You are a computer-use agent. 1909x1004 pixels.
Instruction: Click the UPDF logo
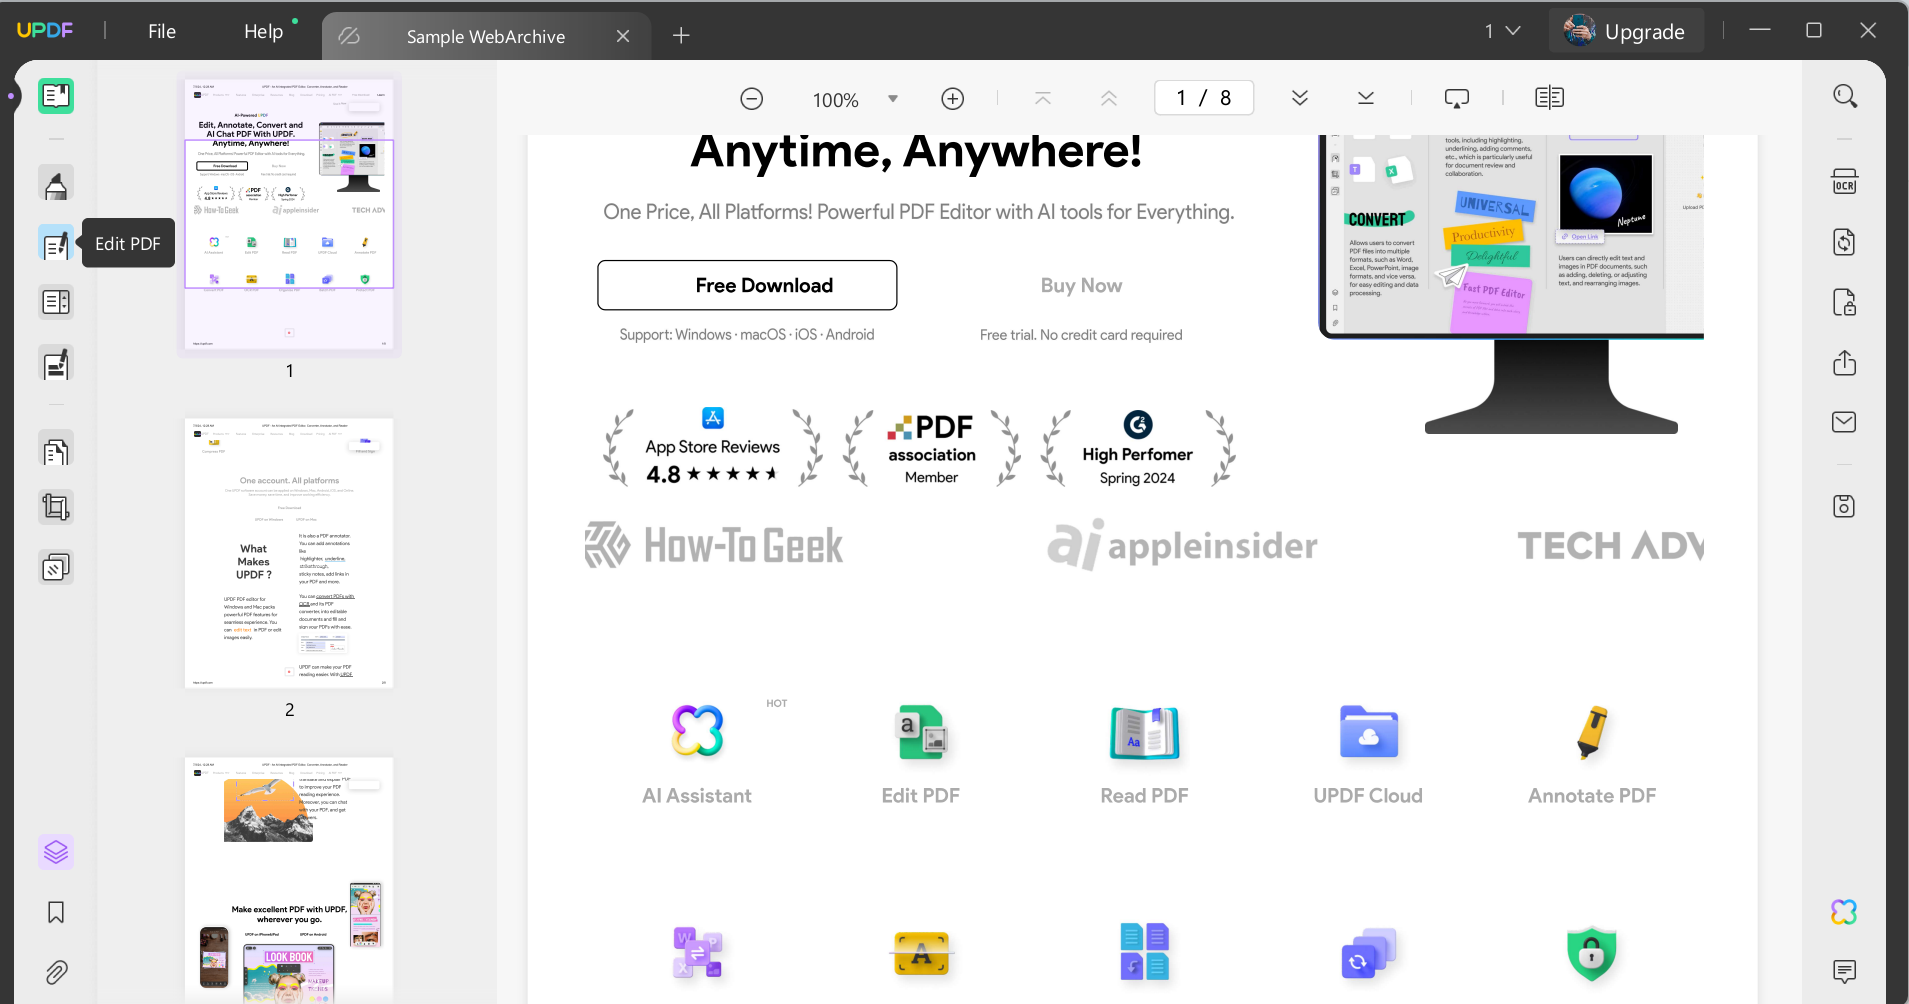point(45,30)
